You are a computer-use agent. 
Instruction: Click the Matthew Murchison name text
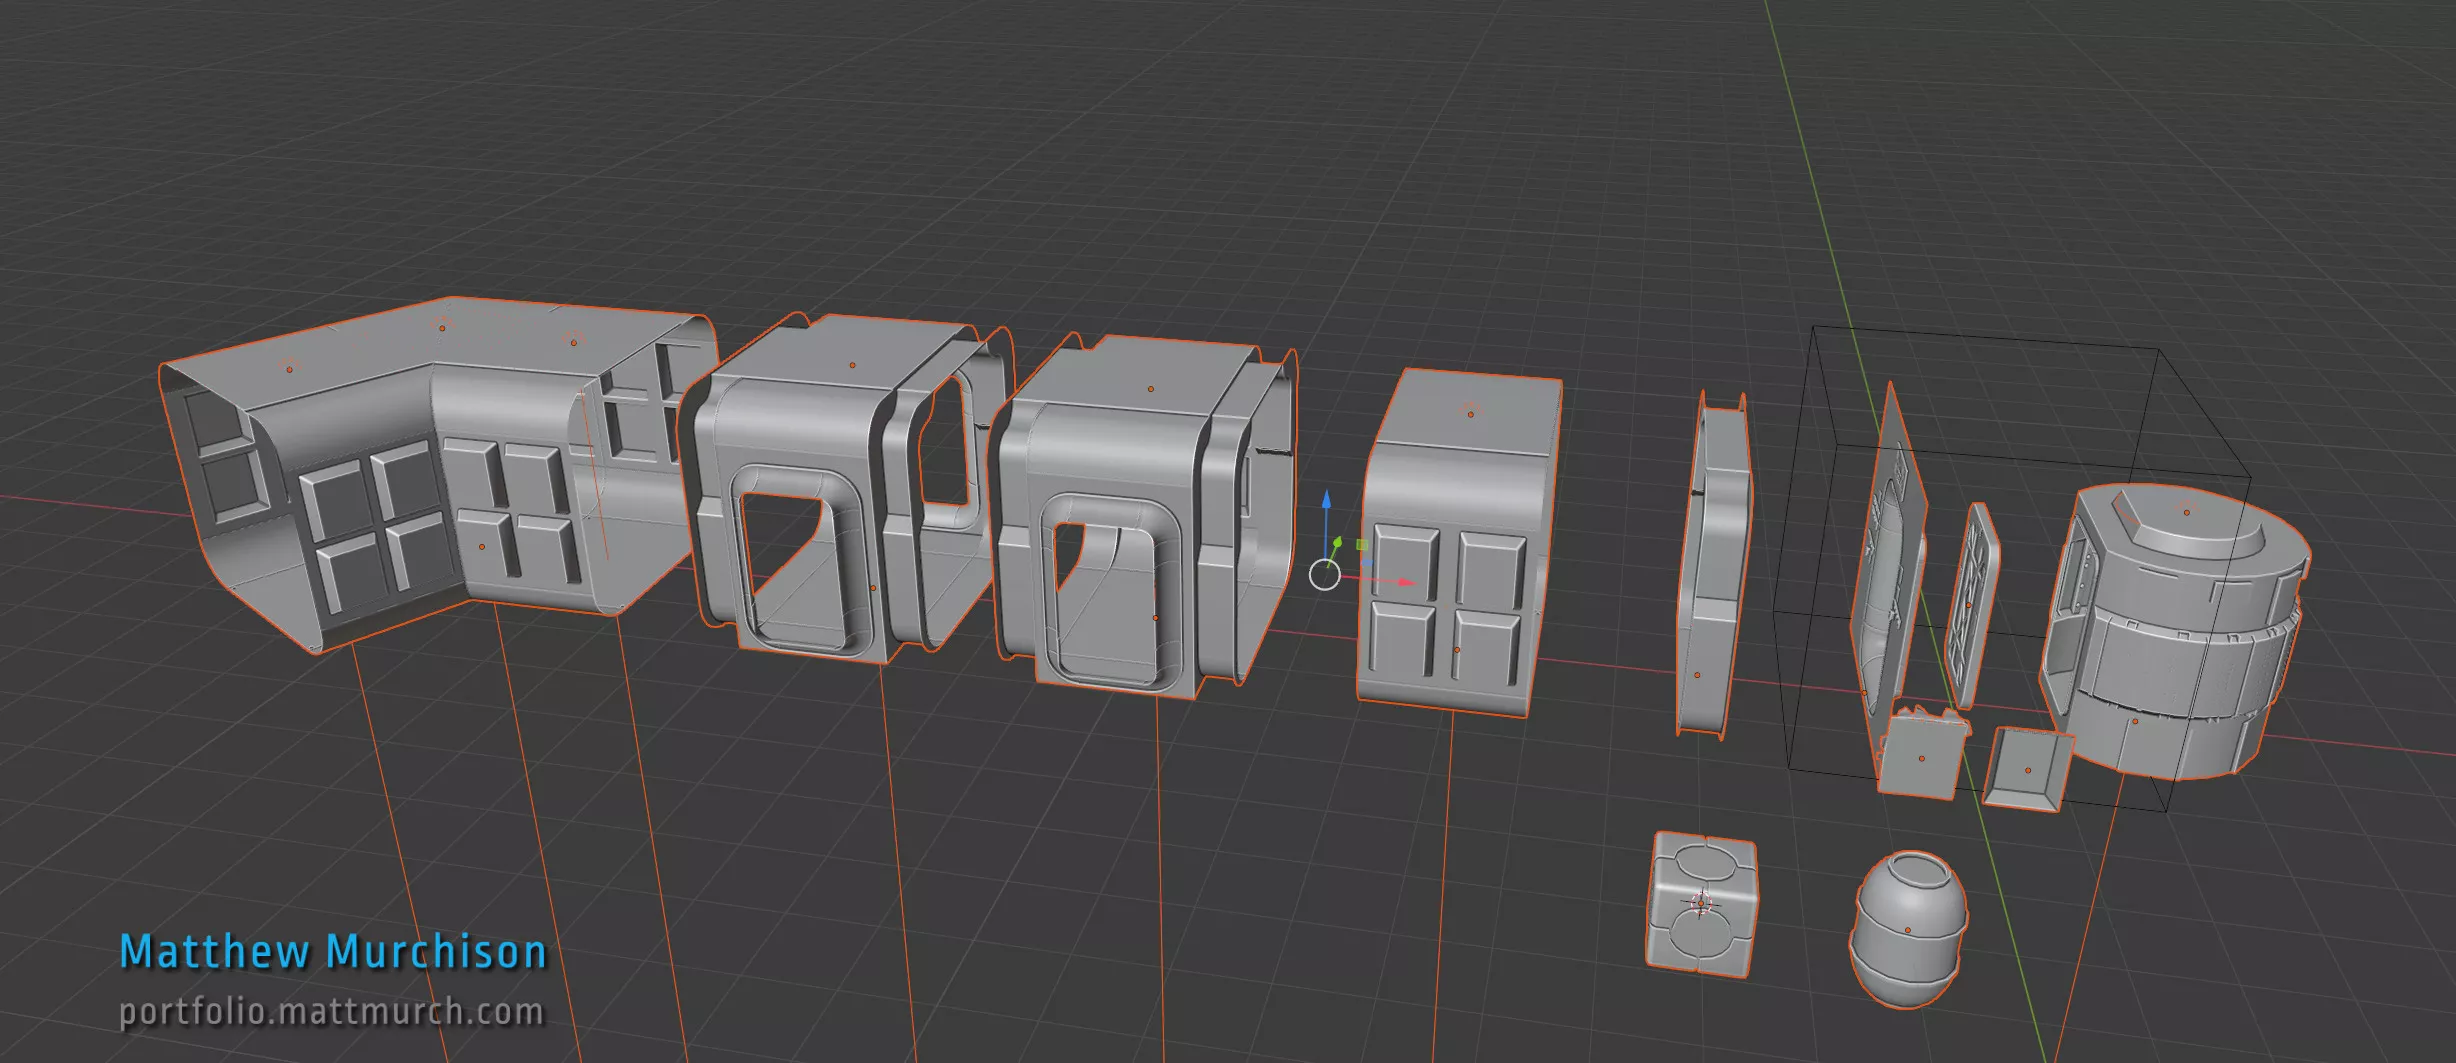(333, 951)
